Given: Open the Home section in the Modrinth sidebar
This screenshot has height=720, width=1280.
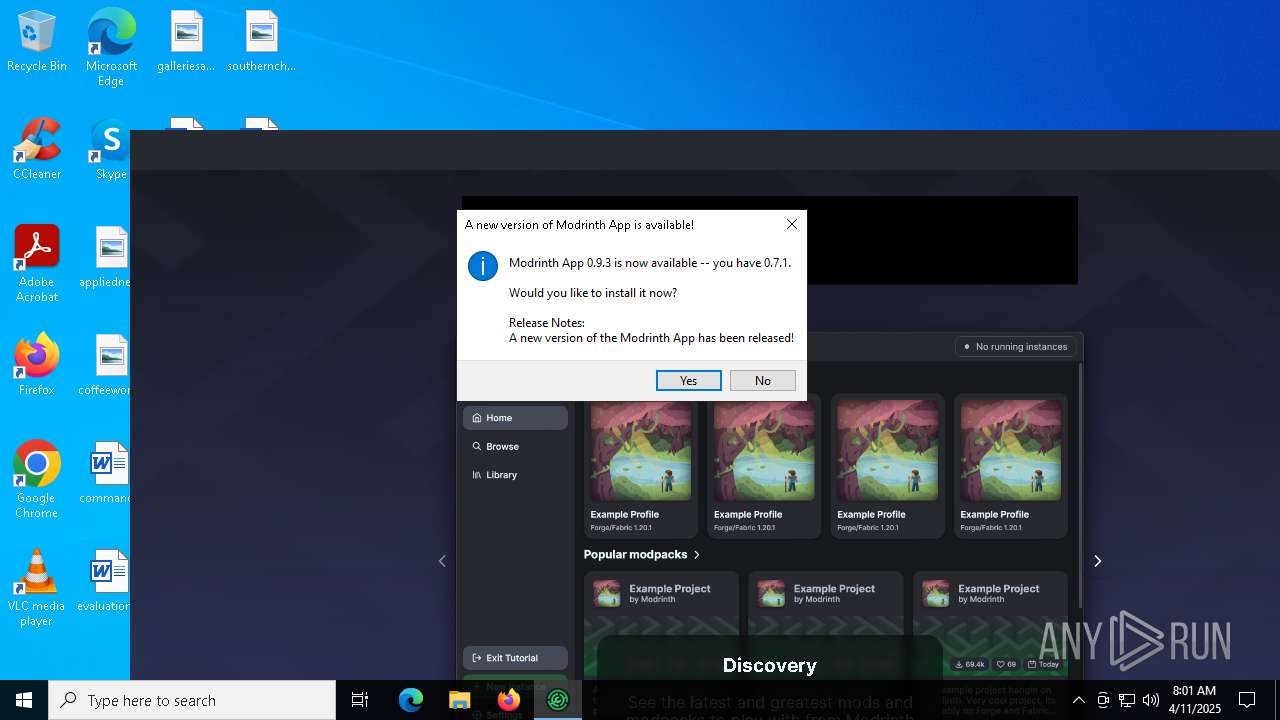Looking at the screenshot, I should coord(515,418).
